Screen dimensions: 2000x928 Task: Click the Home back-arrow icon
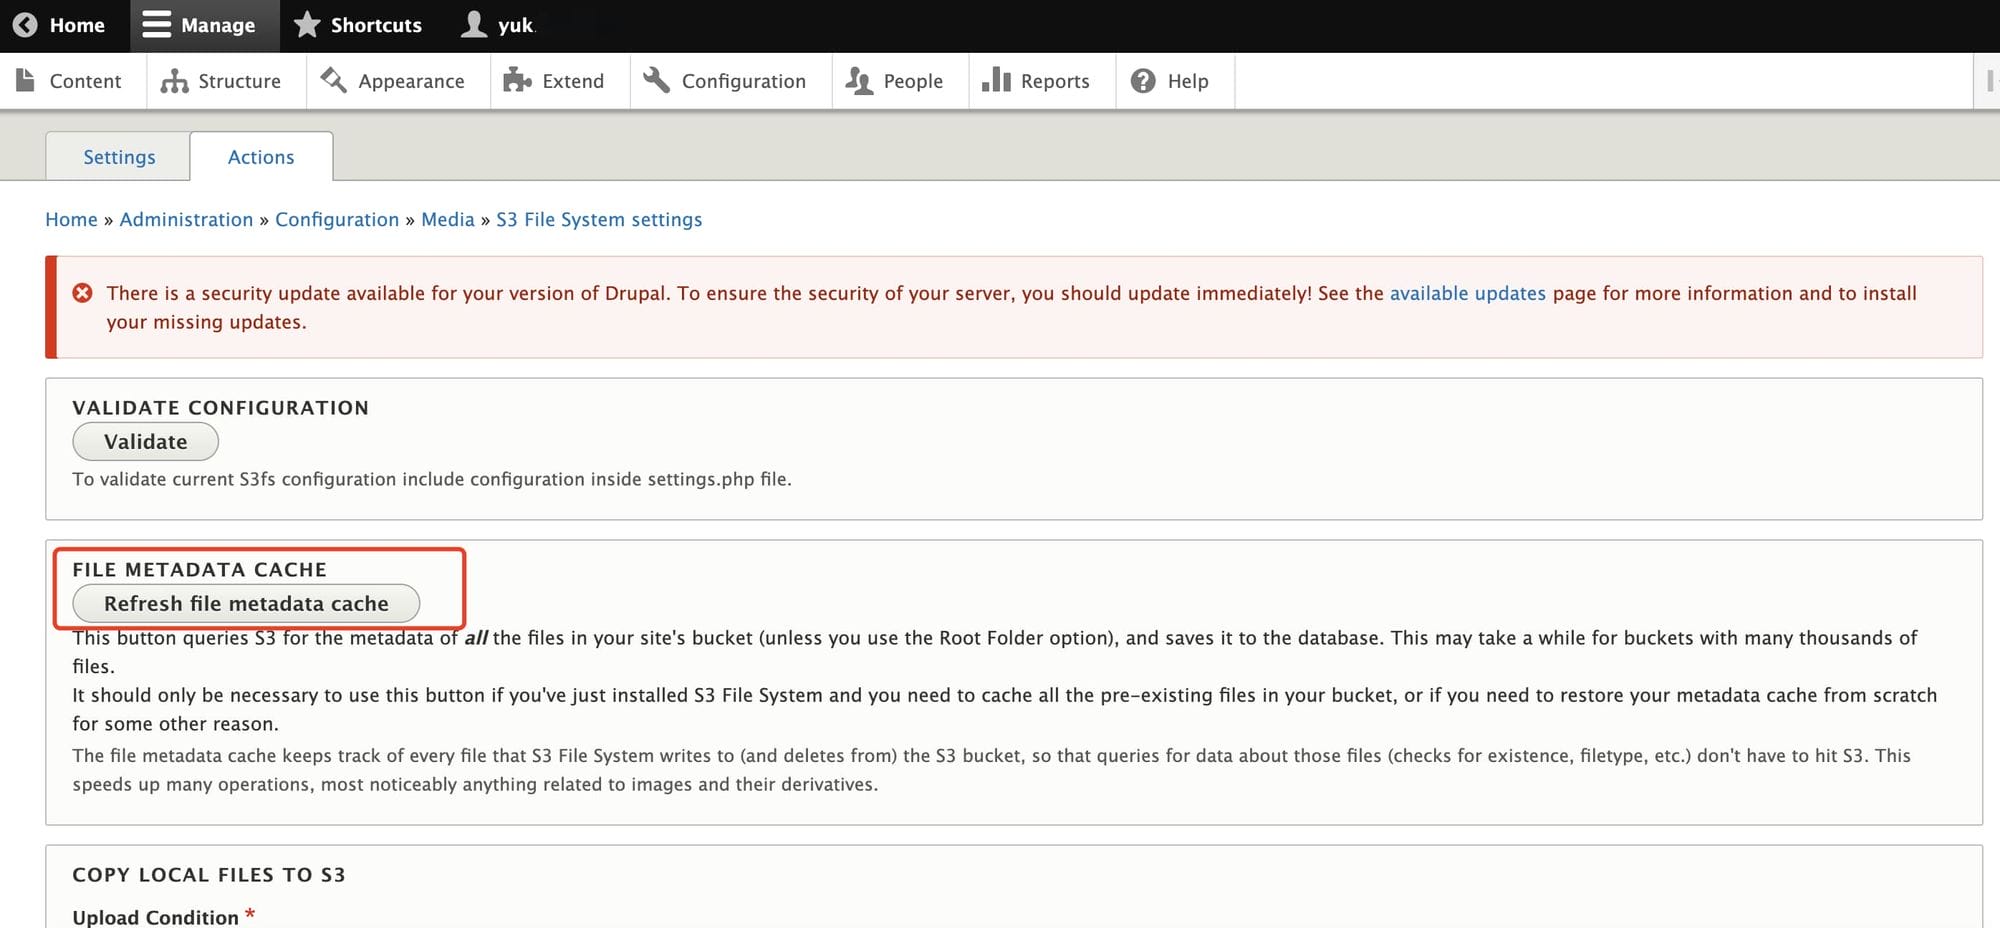25,25
